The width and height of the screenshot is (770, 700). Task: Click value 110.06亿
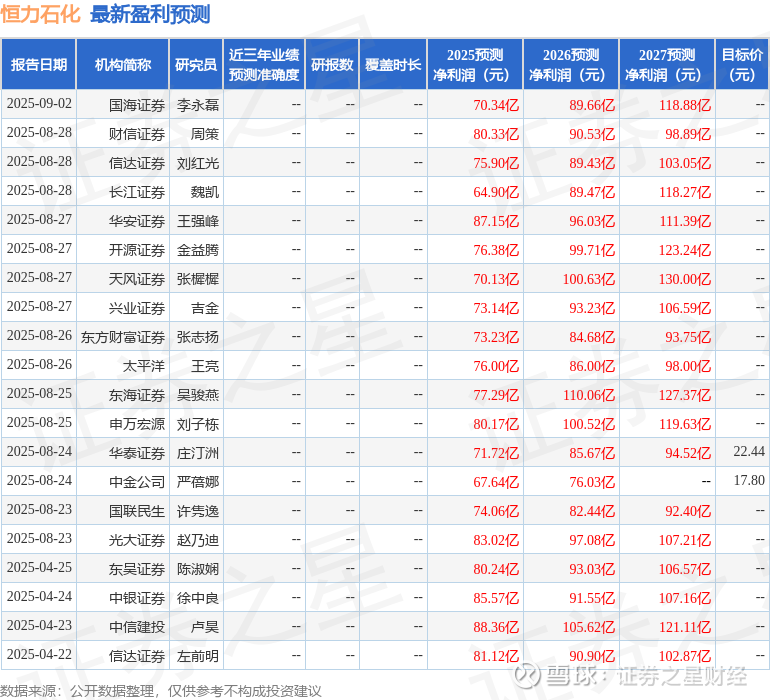pos(589,395)
